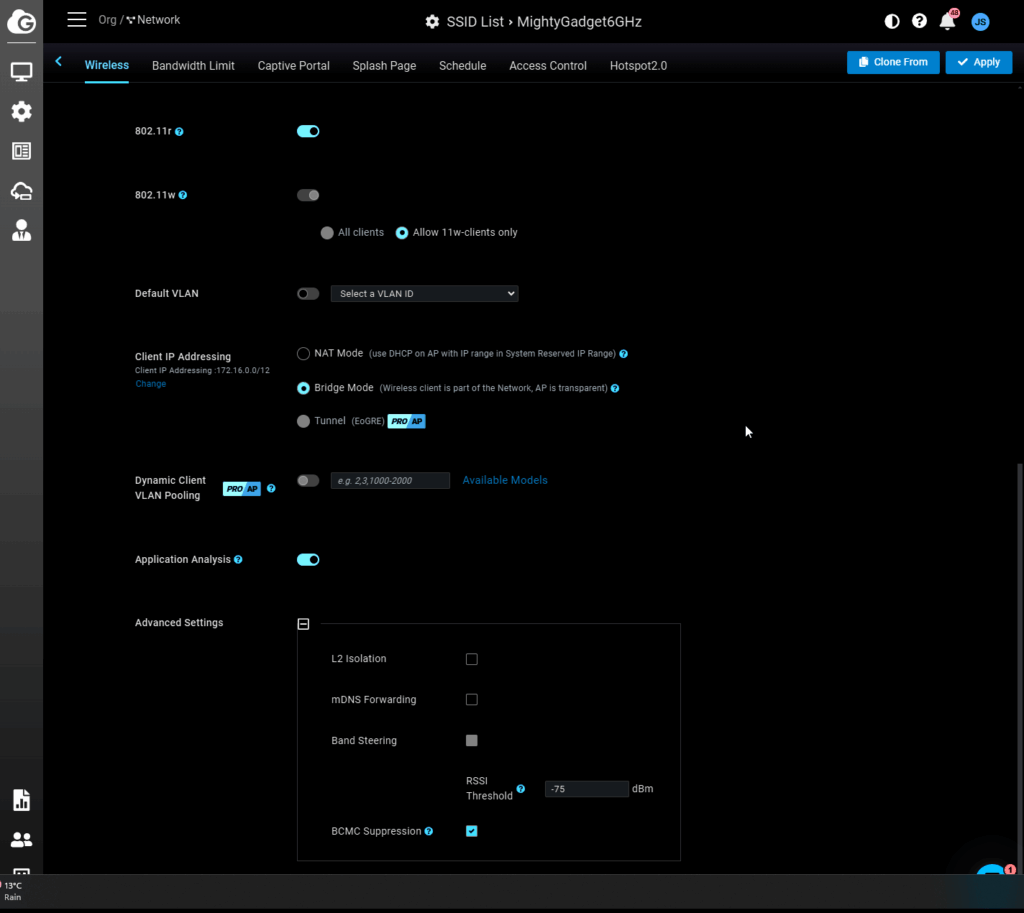Click the notifications bell icon

pos(947,21)
